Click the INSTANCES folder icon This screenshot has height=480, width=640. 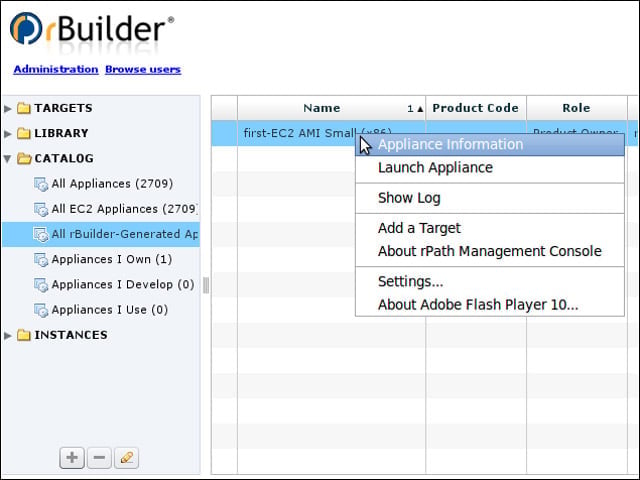click(24, 335)
